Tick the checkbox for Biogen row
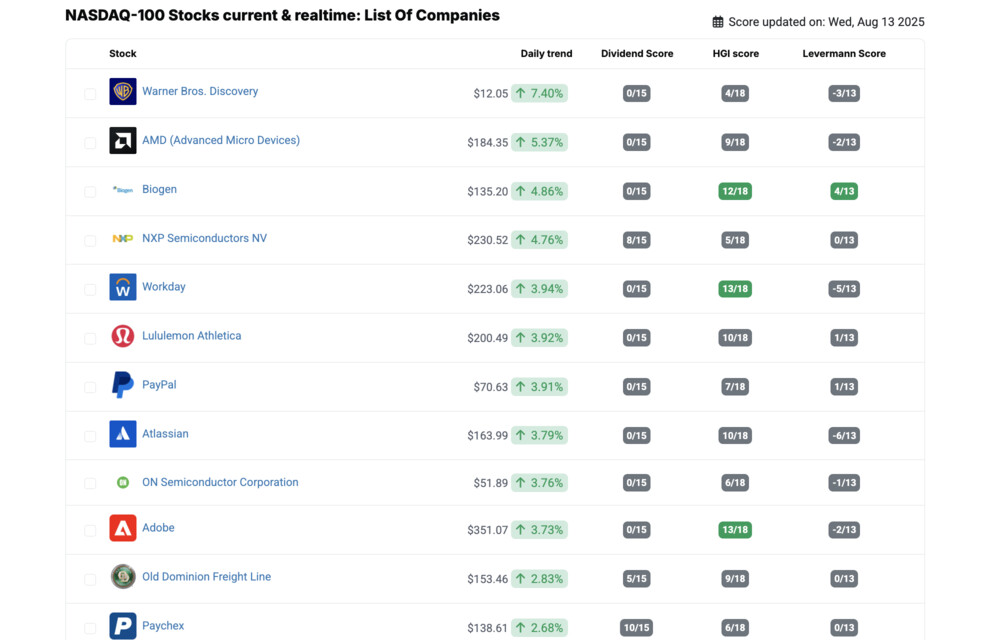Image resolution: width=988 pixels, height=640 pixels. [x=90, y=191]
